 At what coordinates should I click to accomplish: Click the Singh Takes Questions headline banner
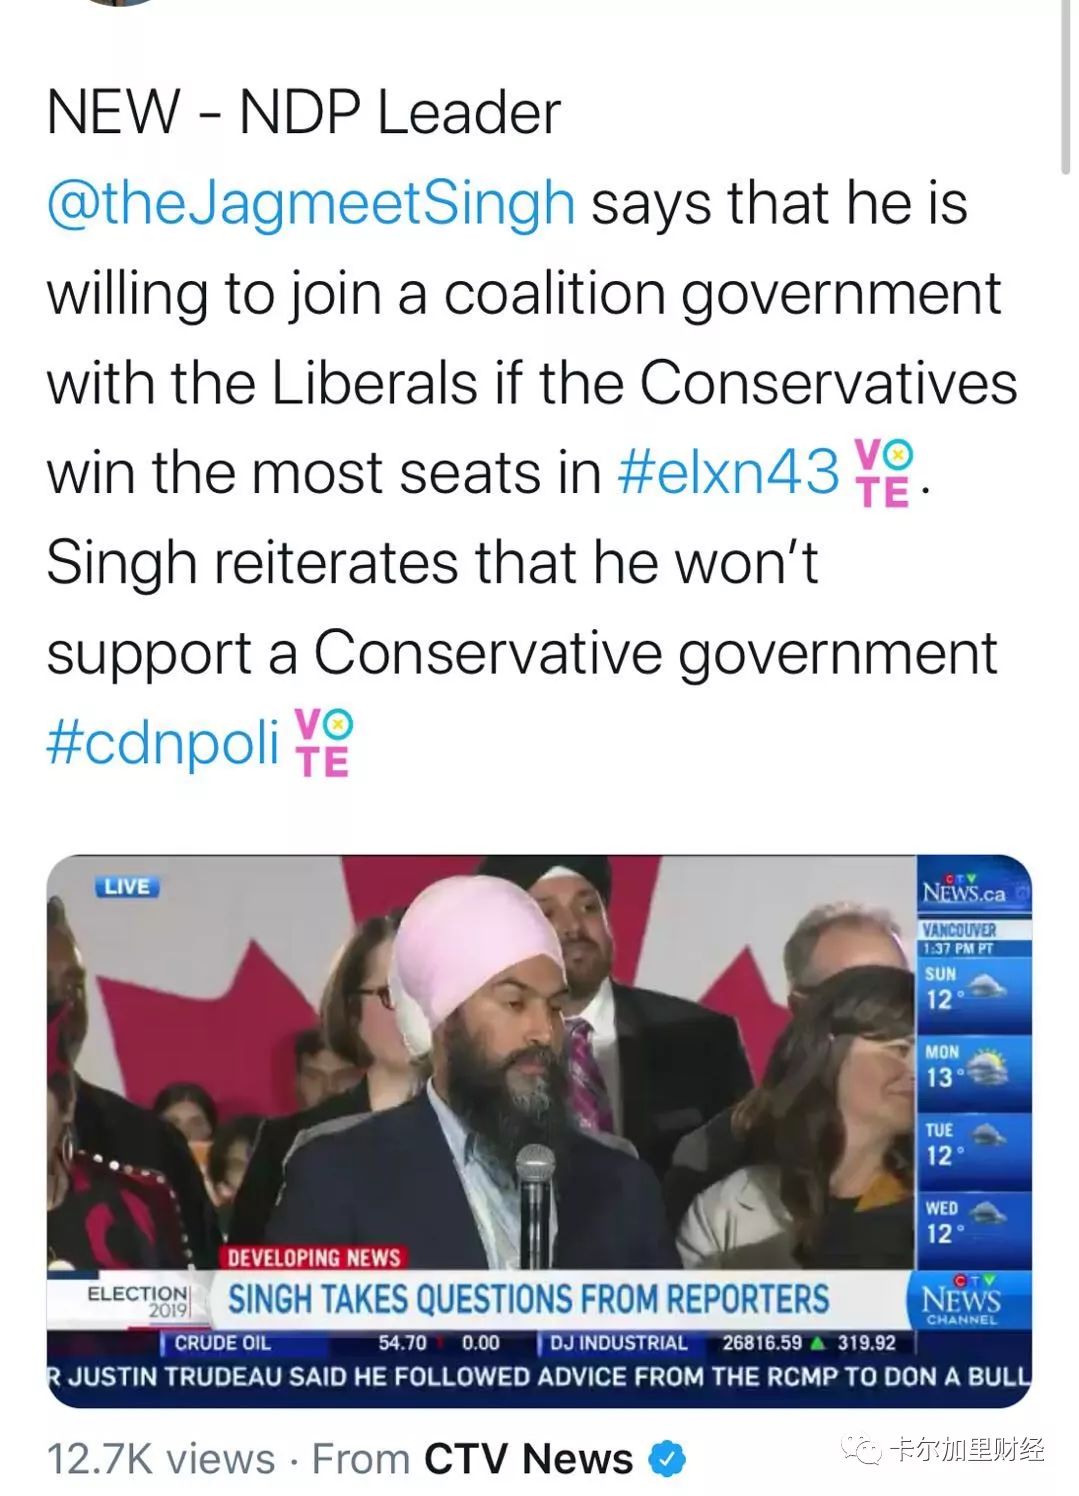(529, 1299)
